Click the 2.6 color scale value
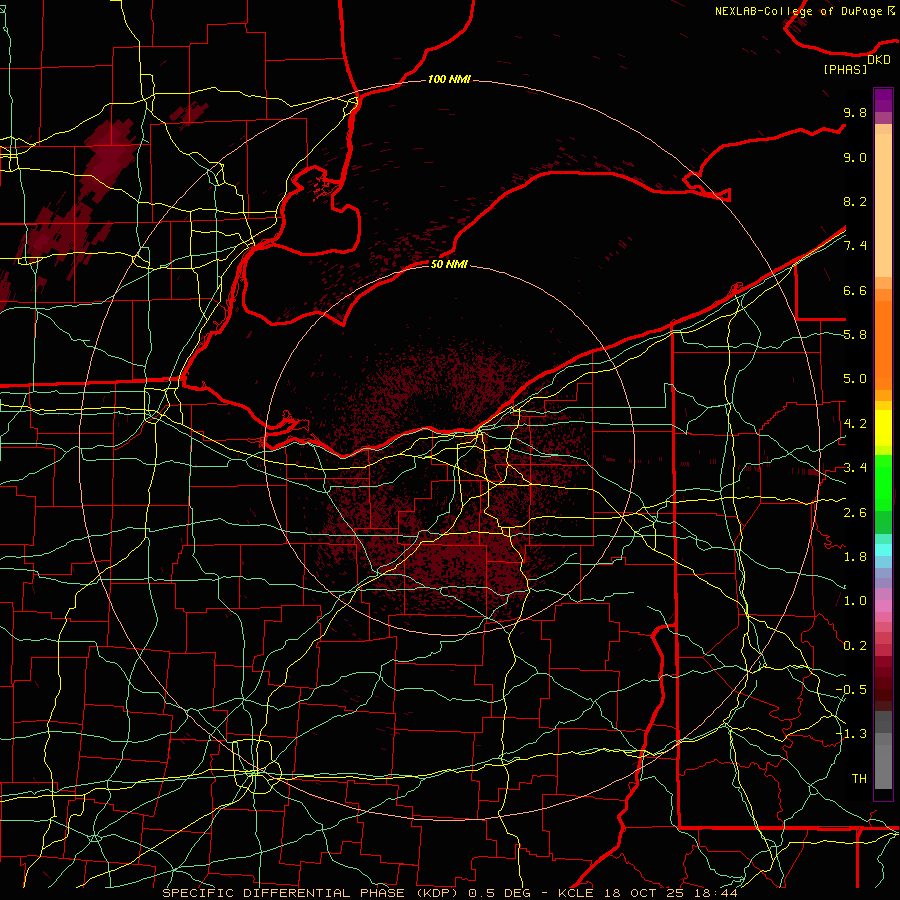 [x=855, y=513]
